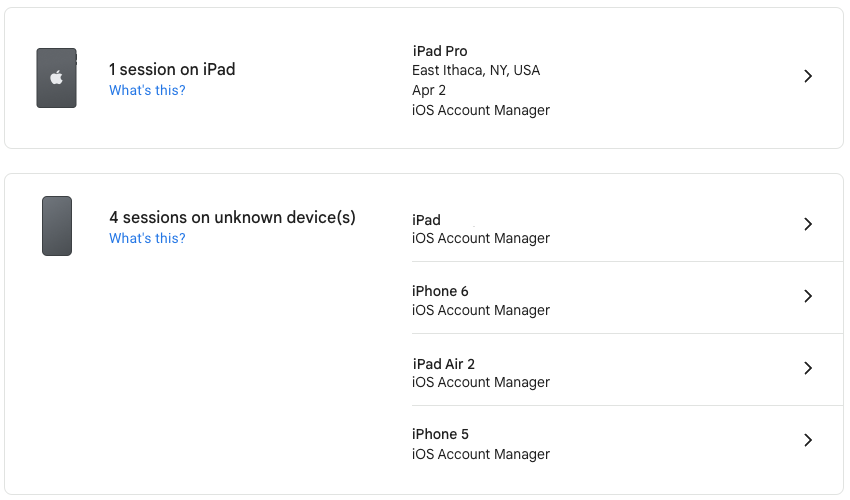Click the "1 session on iPad" heading
Screen dimensions: 850x500
(172, 70)
